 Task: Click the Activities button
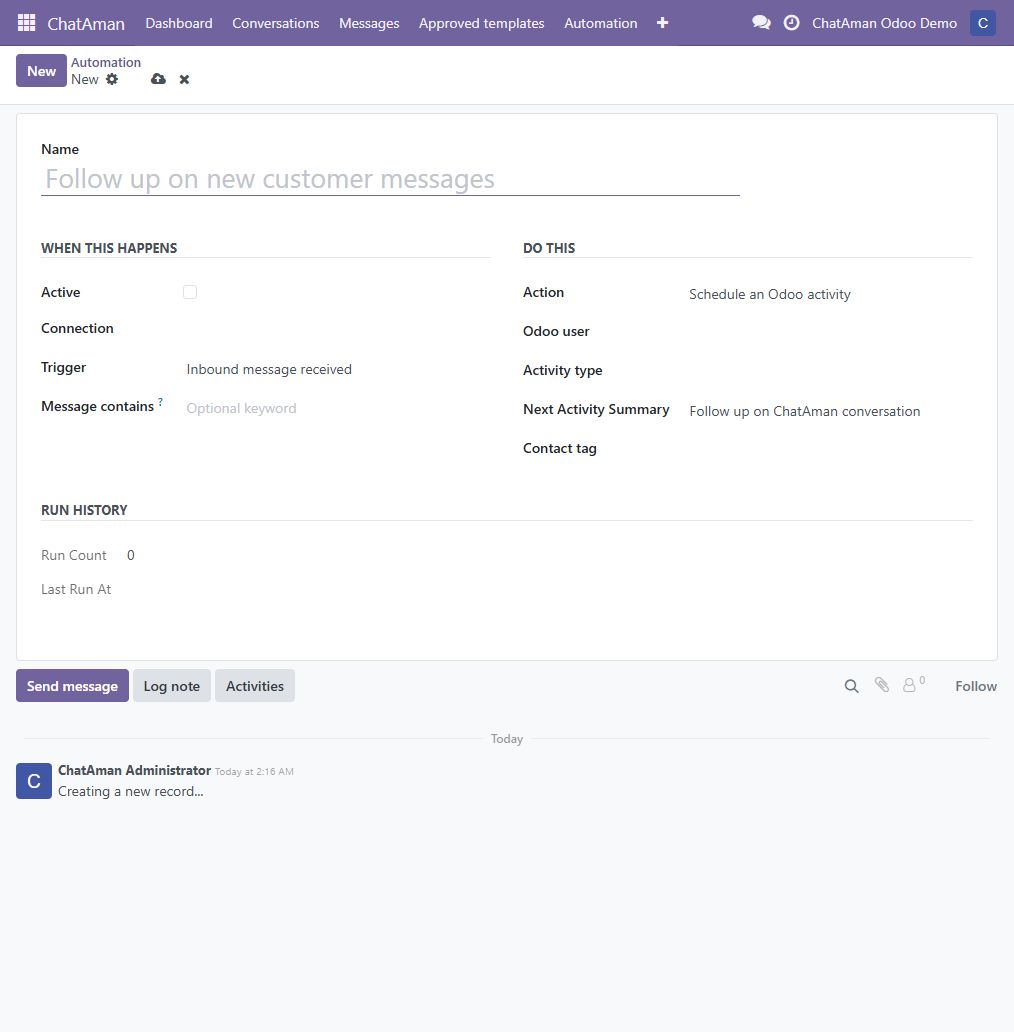pos(255,686)
